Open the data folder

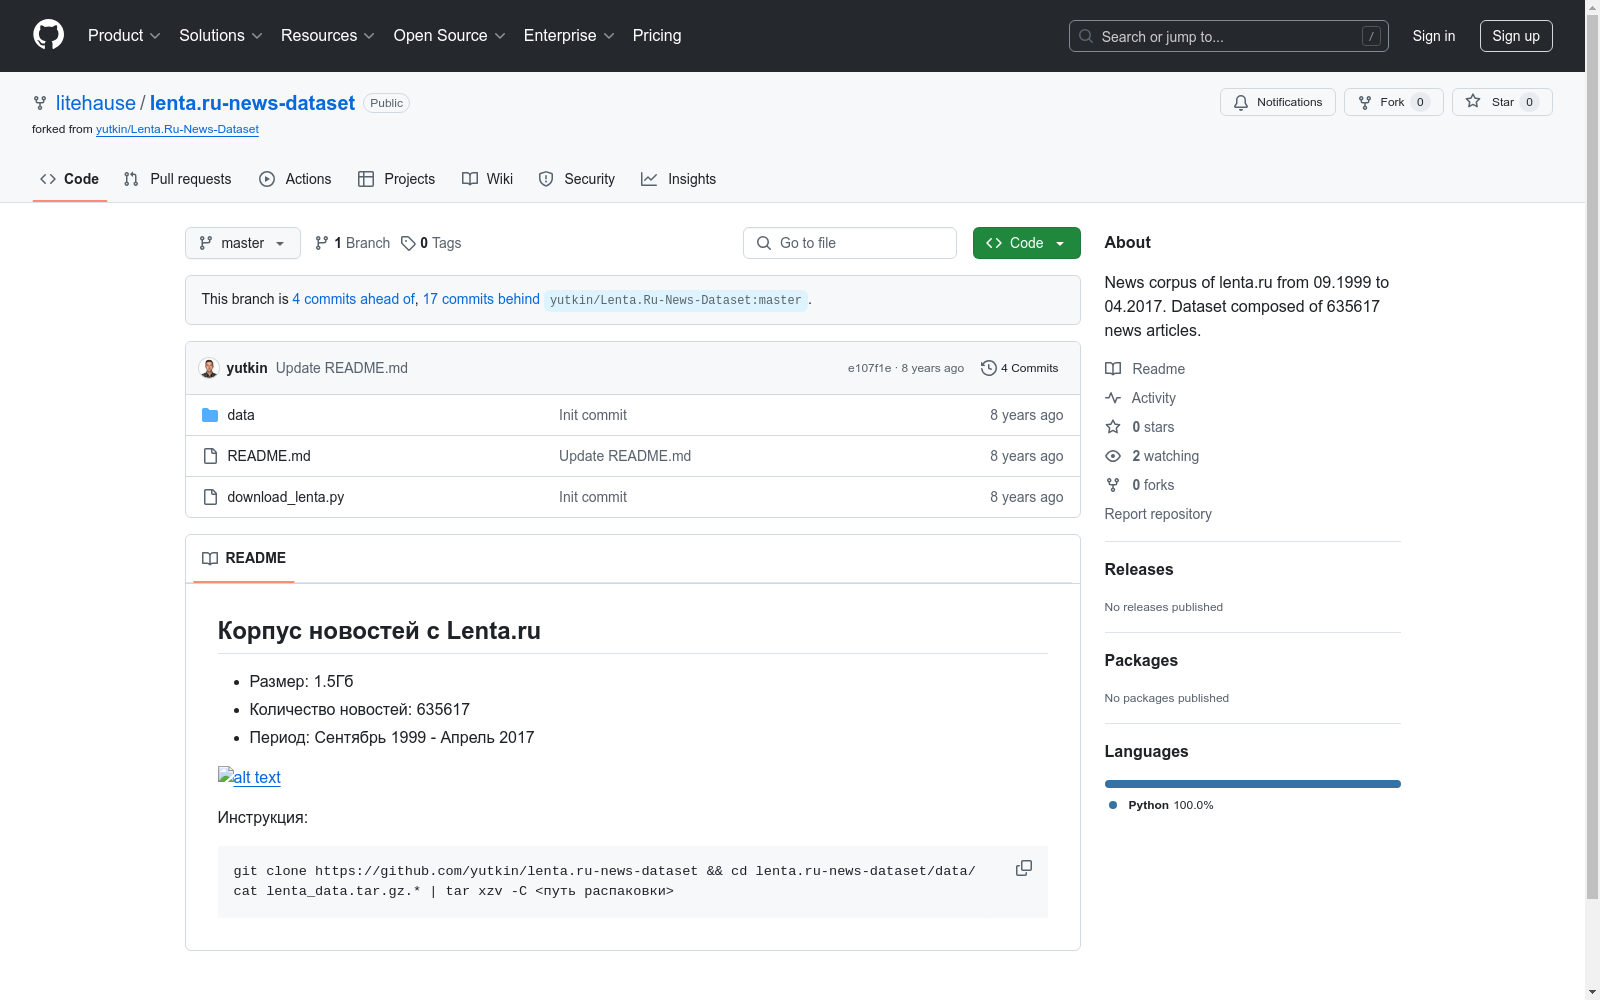[x=241, y=415]
